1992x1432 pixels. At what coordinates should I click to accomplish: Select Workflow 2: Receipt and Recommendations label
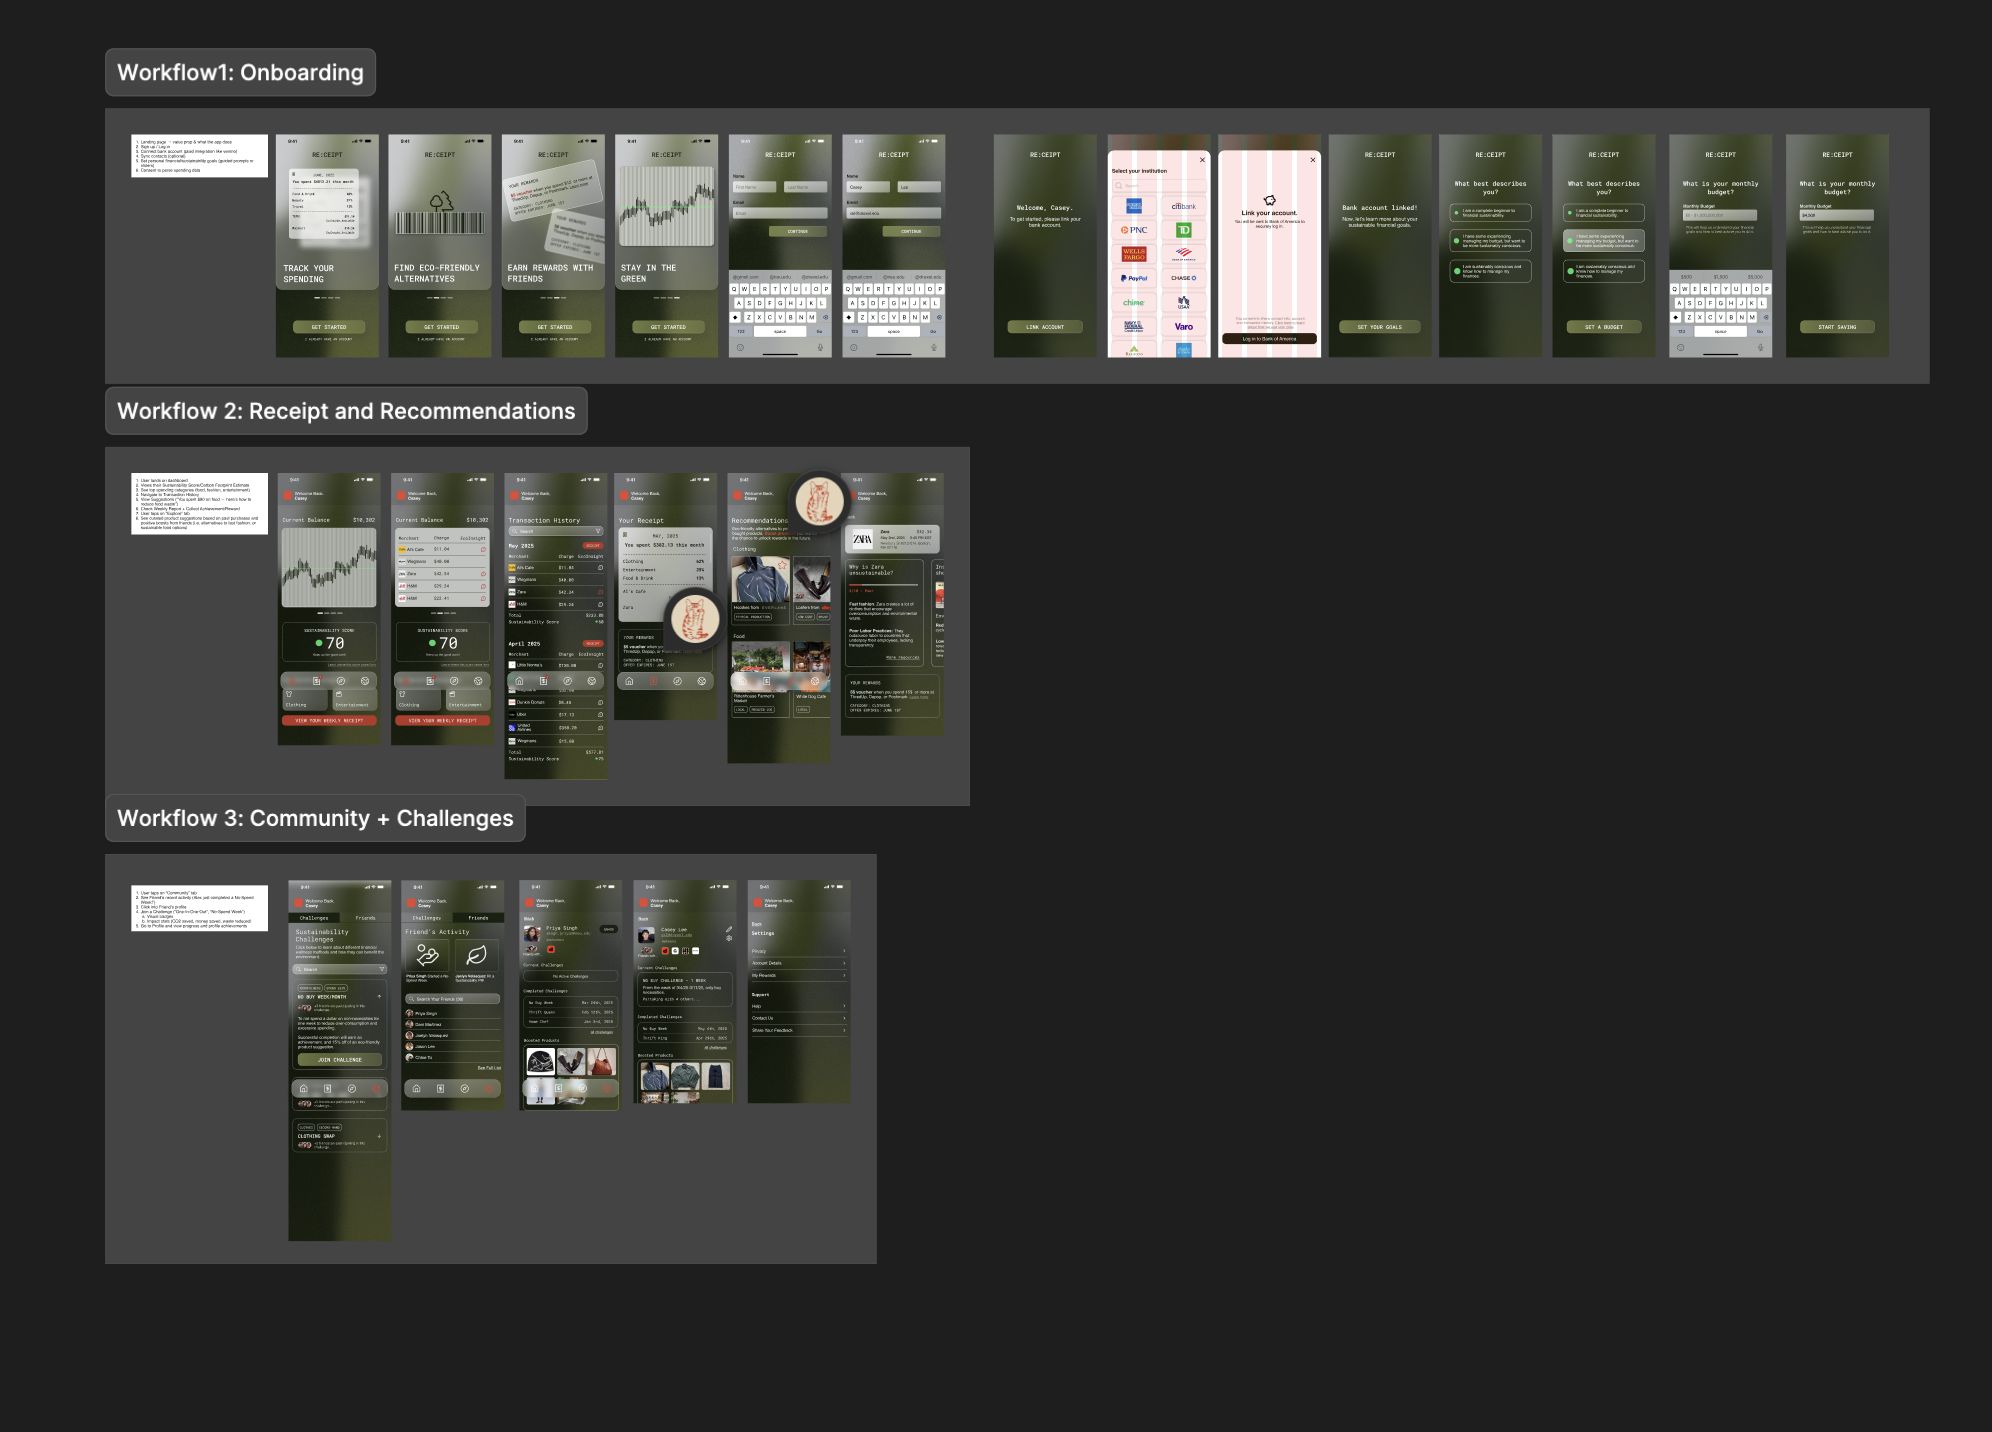pyautogui.click(x=346, y=411)
